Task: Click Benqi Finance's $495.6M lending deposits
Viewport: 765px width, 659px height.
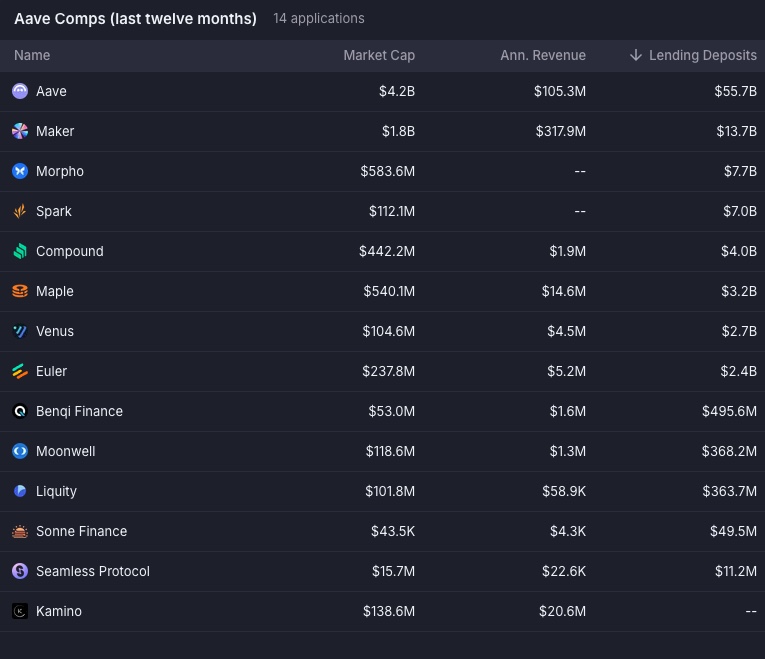Action: point(729,411)
